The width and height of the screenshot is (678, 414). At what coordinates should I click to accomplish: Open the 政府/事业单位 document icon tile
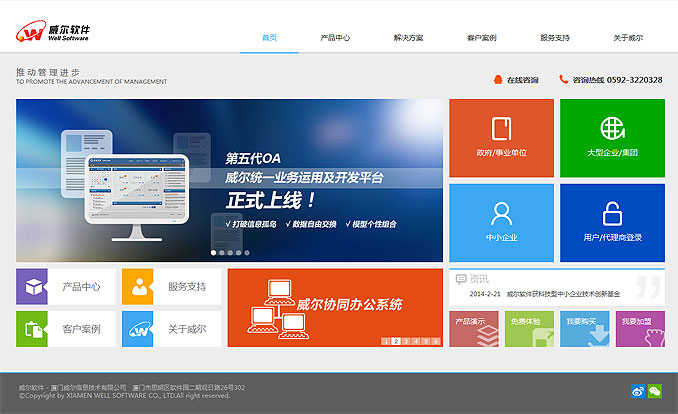(501, 137)
